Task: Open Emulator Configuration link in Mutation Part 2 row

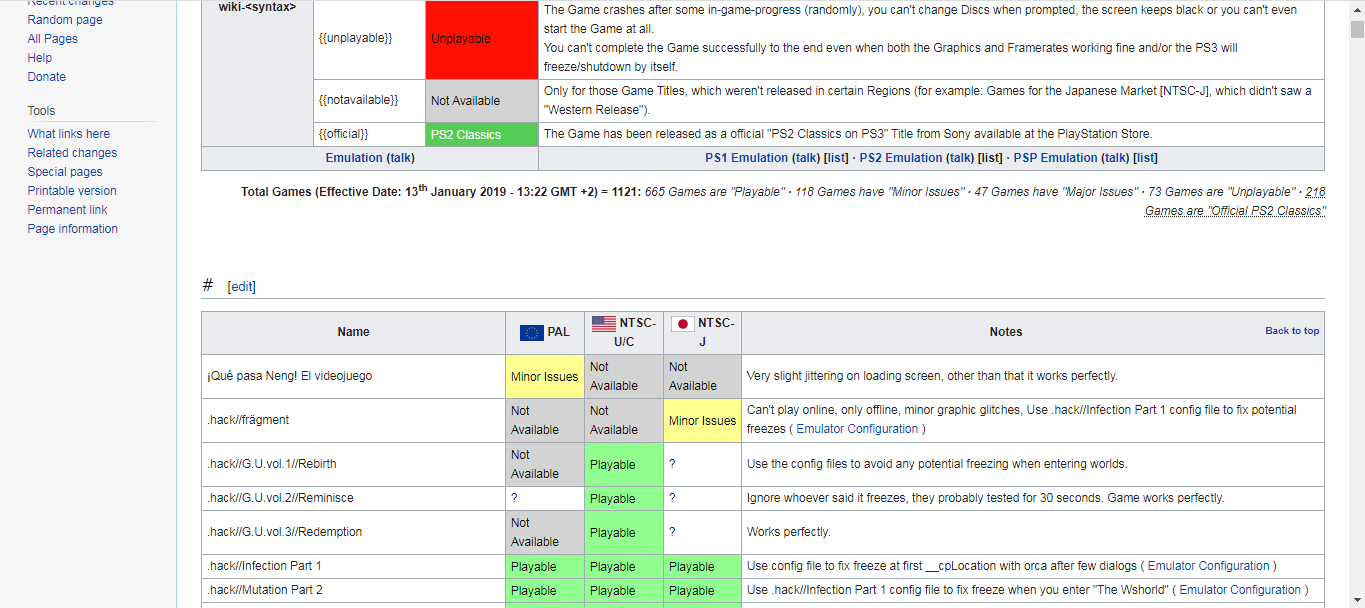Action: [x=1240, y=590]
